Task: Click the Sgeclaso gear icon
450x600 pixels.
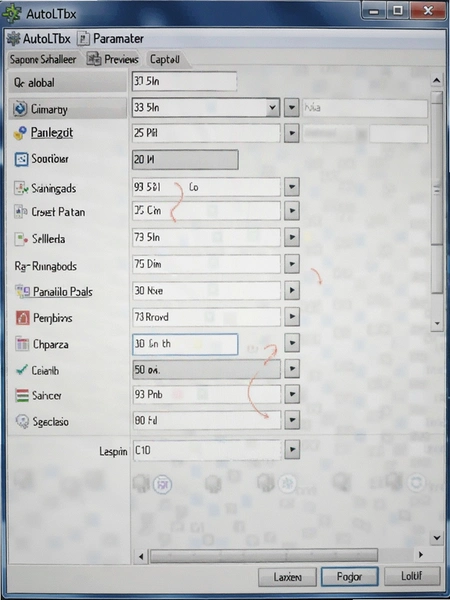Action: click(x=22, y=421)
